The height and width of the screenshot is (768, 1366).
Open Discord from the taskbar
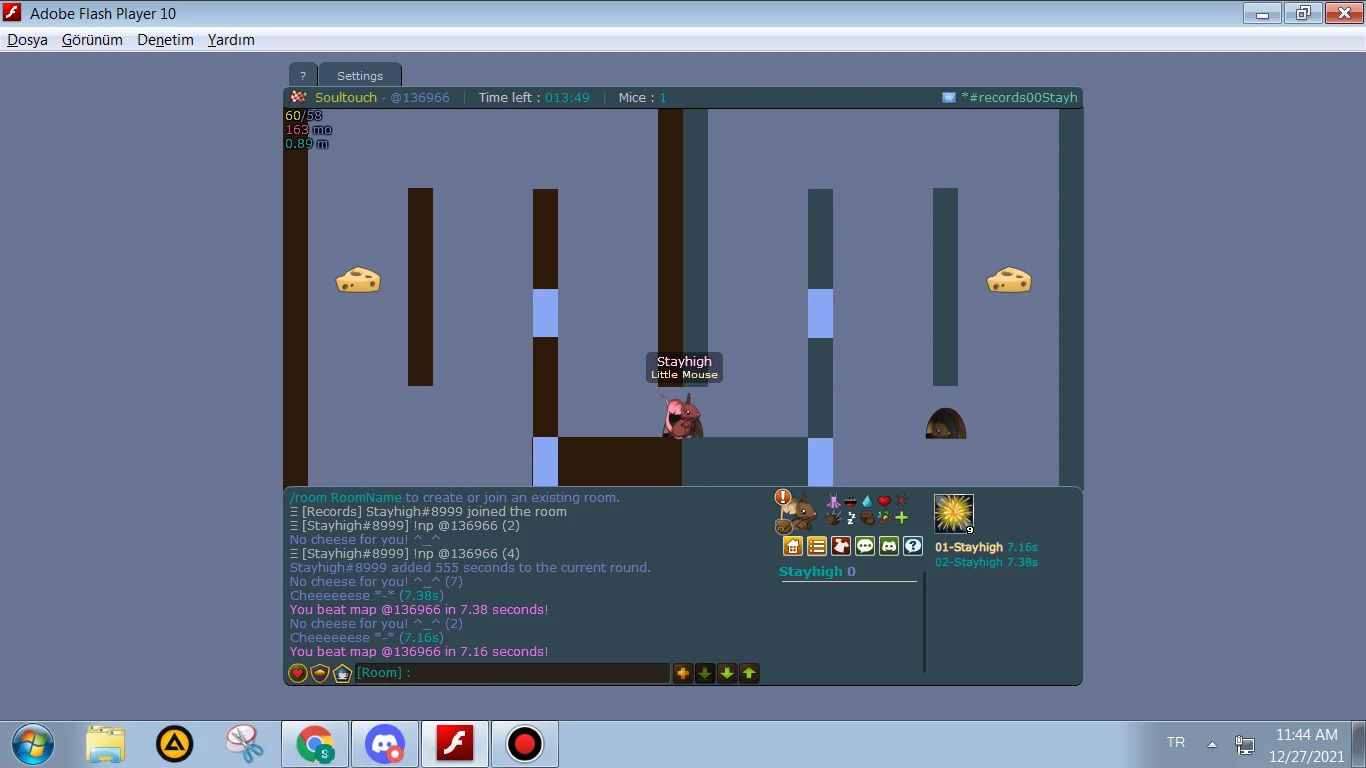tap(385, 744)
